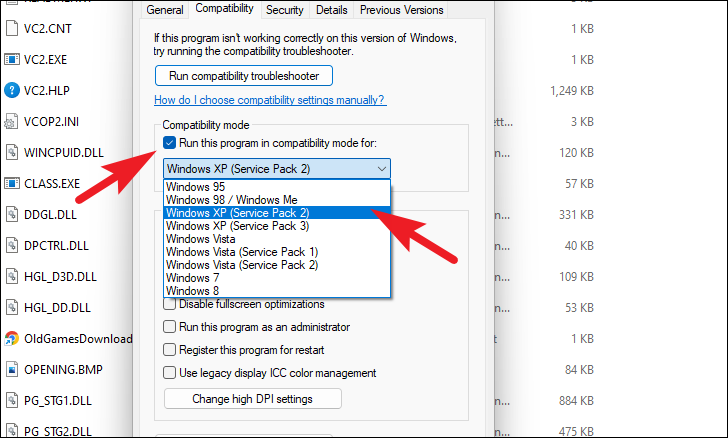
Task: Click Change high DPI settings button
Action: [x=253, y=399]
